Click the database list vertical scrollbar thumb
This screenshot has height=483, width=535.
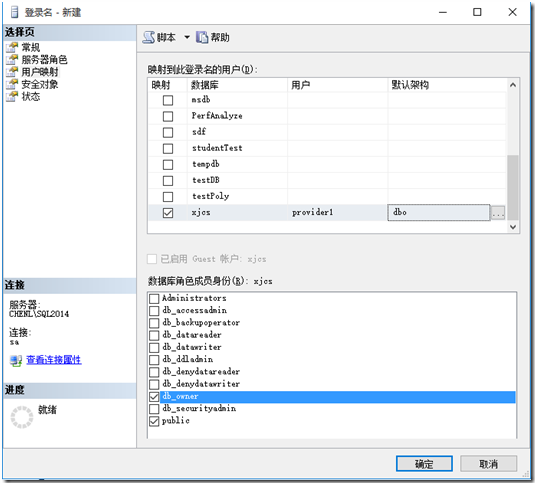(512, 188)
